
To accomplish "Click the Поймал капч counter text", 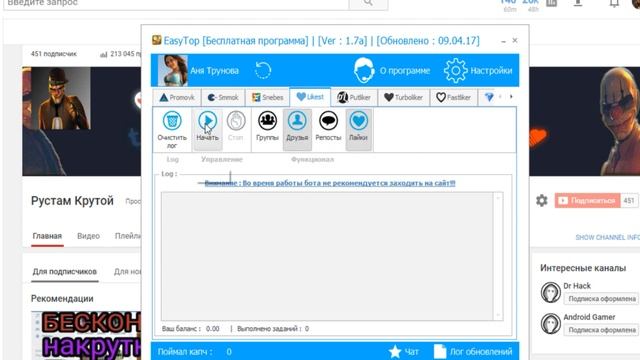I will [x=195, y=351].
